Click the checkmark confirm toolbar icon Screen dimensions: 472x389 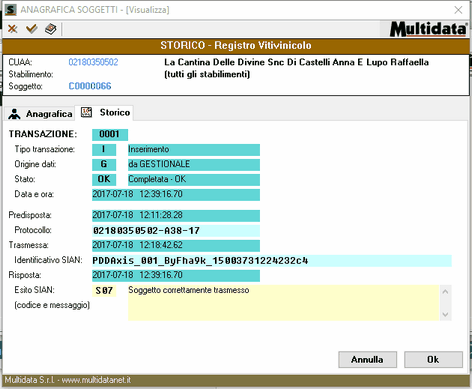[32, 29]
